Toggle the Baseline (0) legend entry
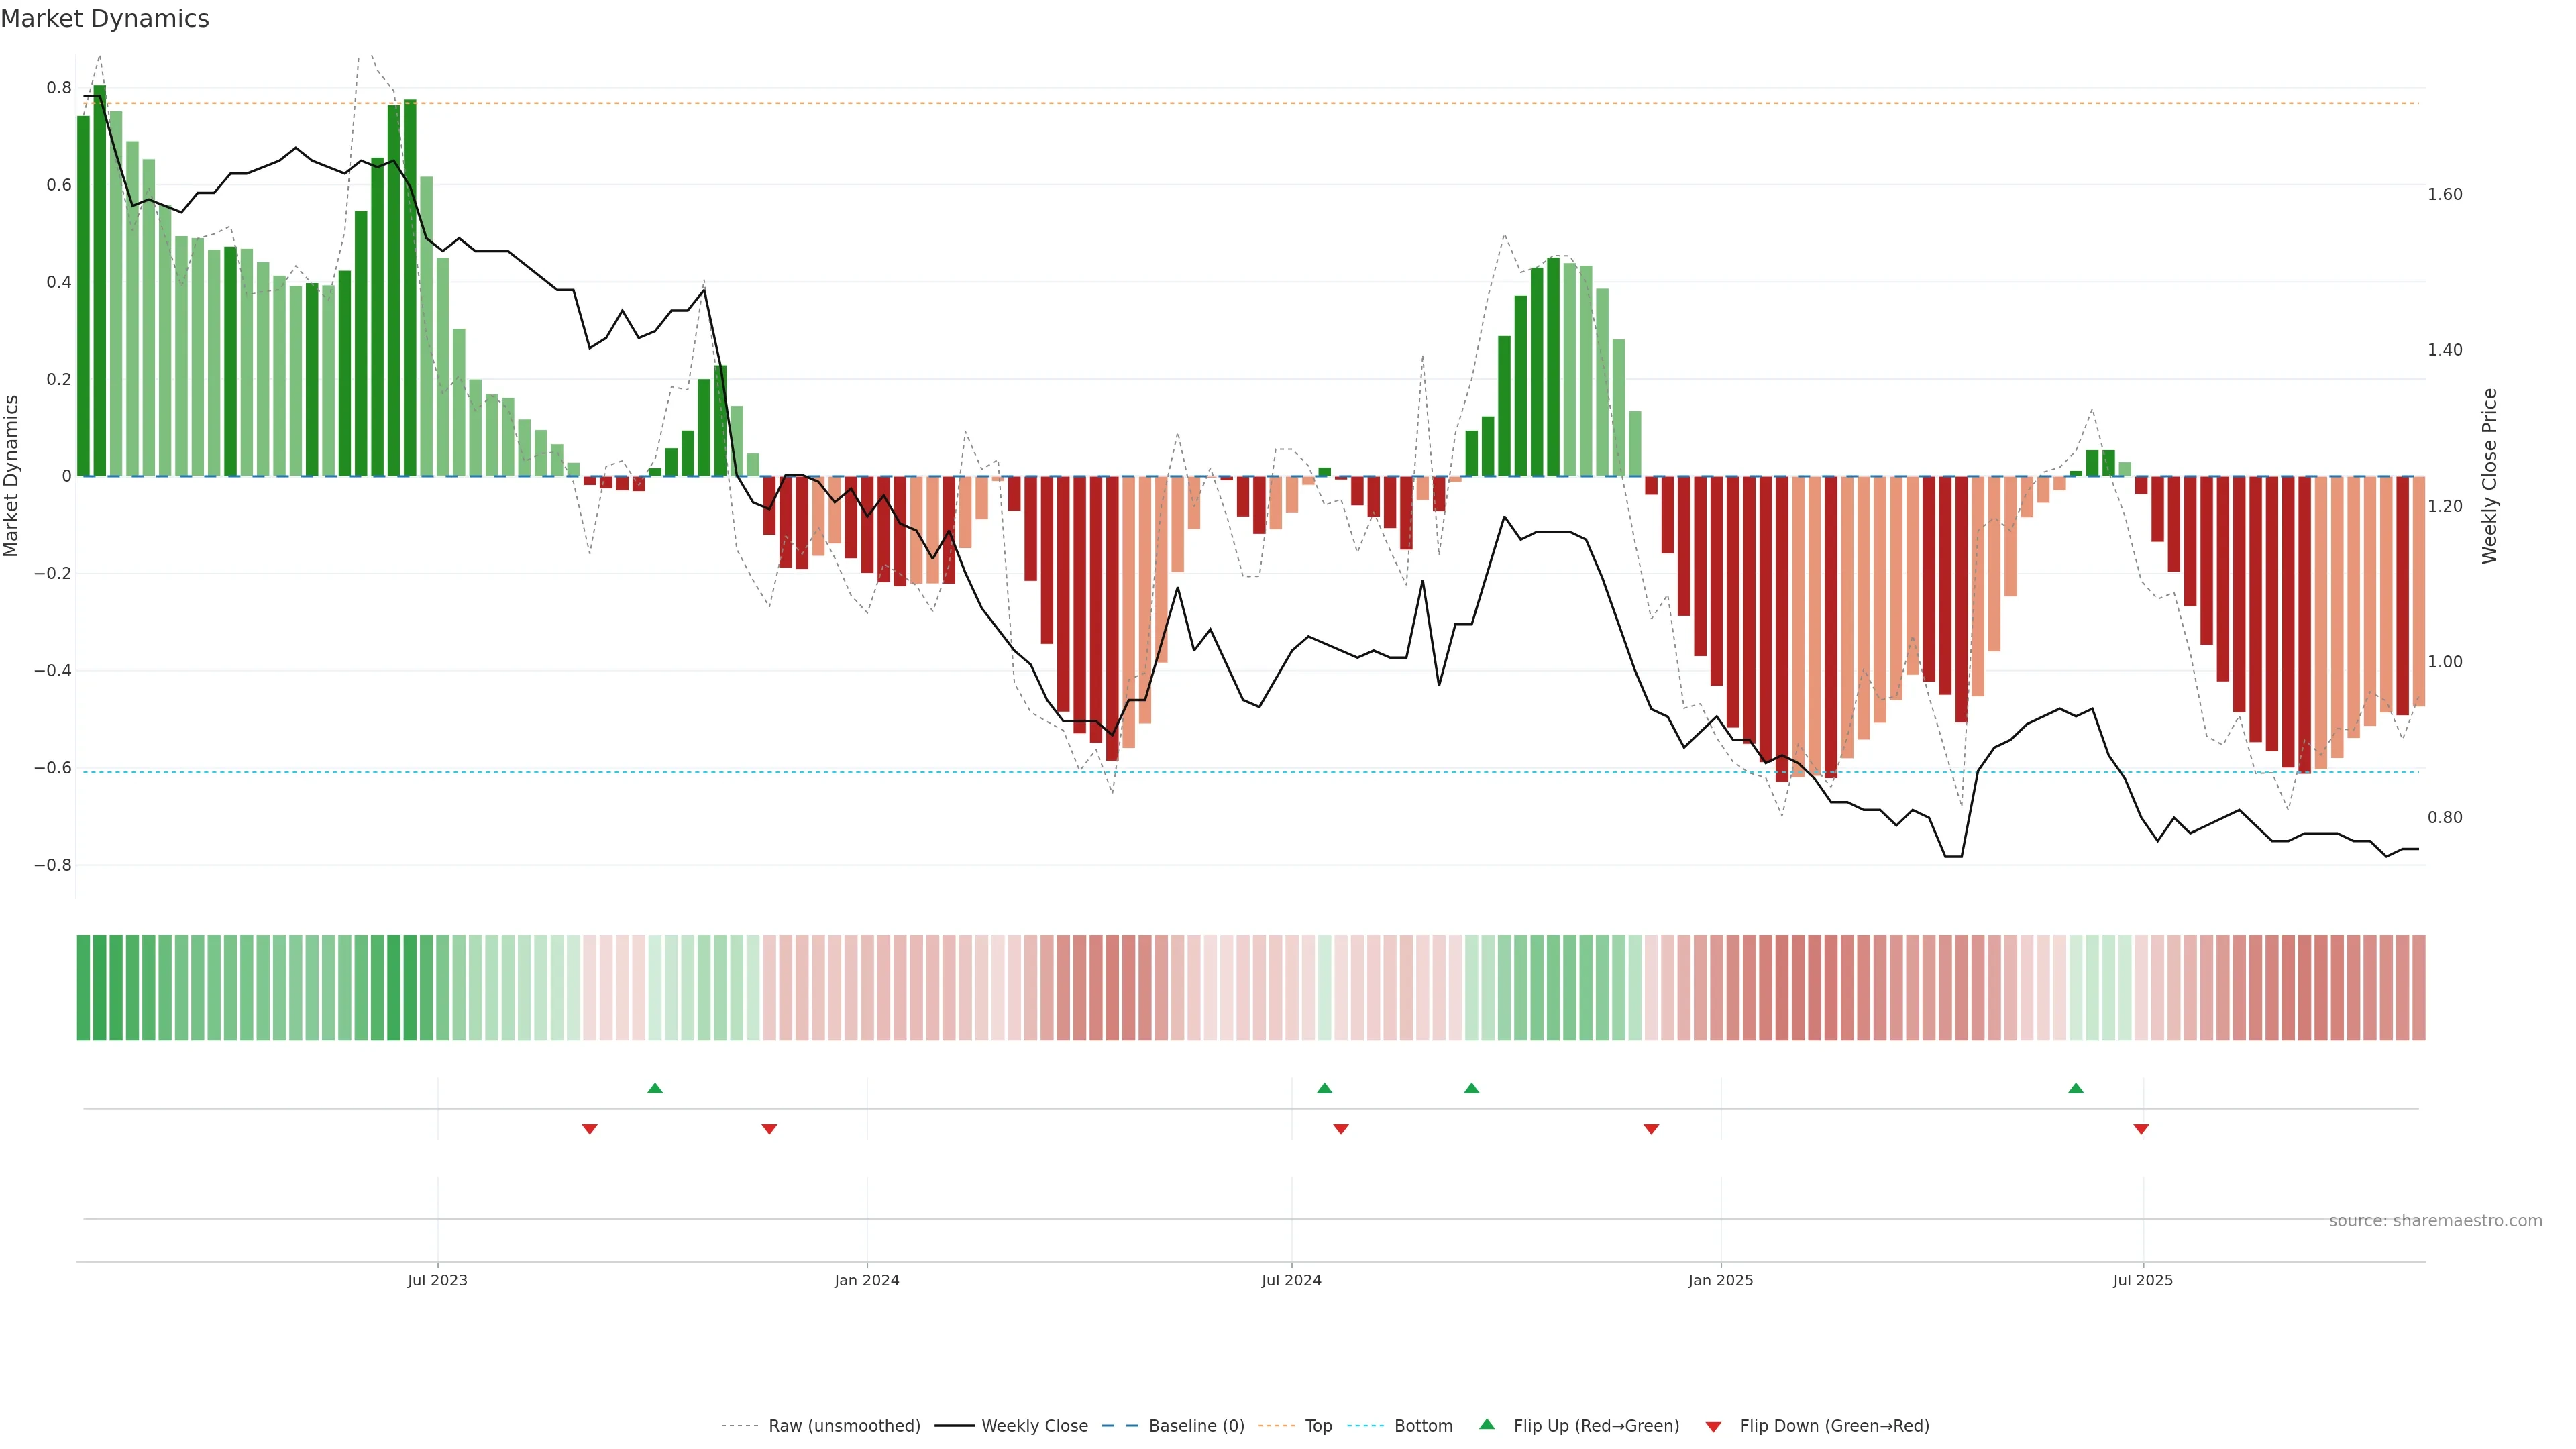Screen dimensions: 2576x1449 [x=1196, y=1426]
